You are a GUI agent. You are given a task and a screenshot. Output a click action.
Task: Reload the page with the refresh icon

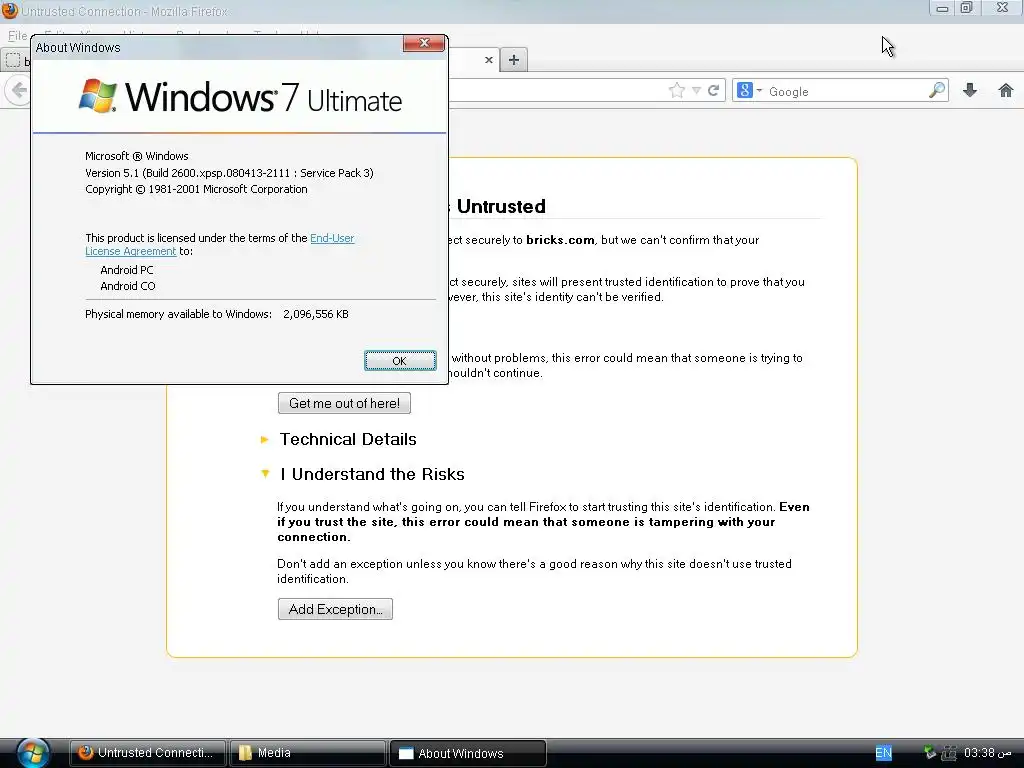pyautogui.click(x=714, y=91)
